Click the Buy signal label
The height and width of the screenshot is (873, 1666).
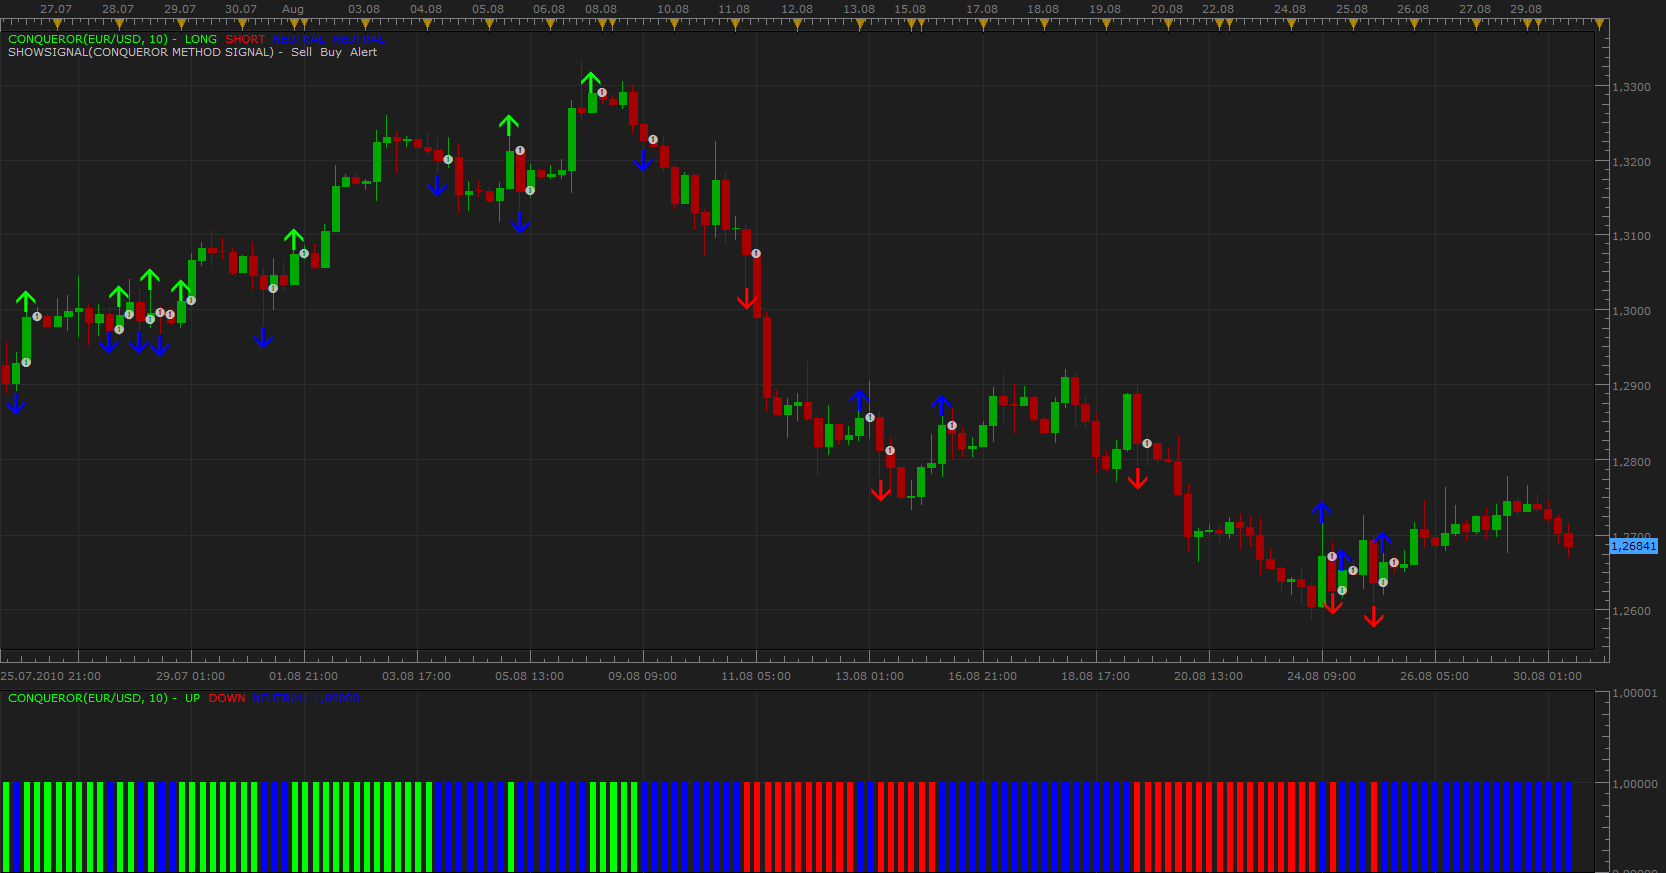pos(331,52)
